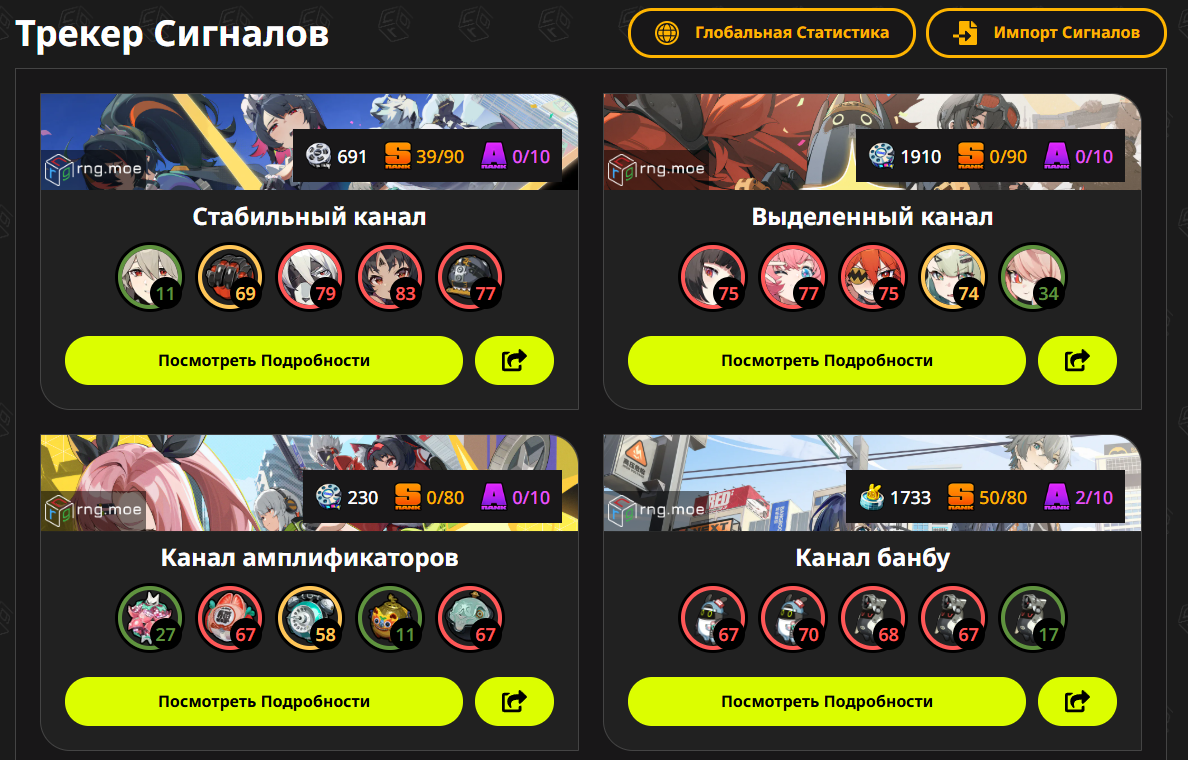Select the character avatar with pity 11

(x=150, y=277)
